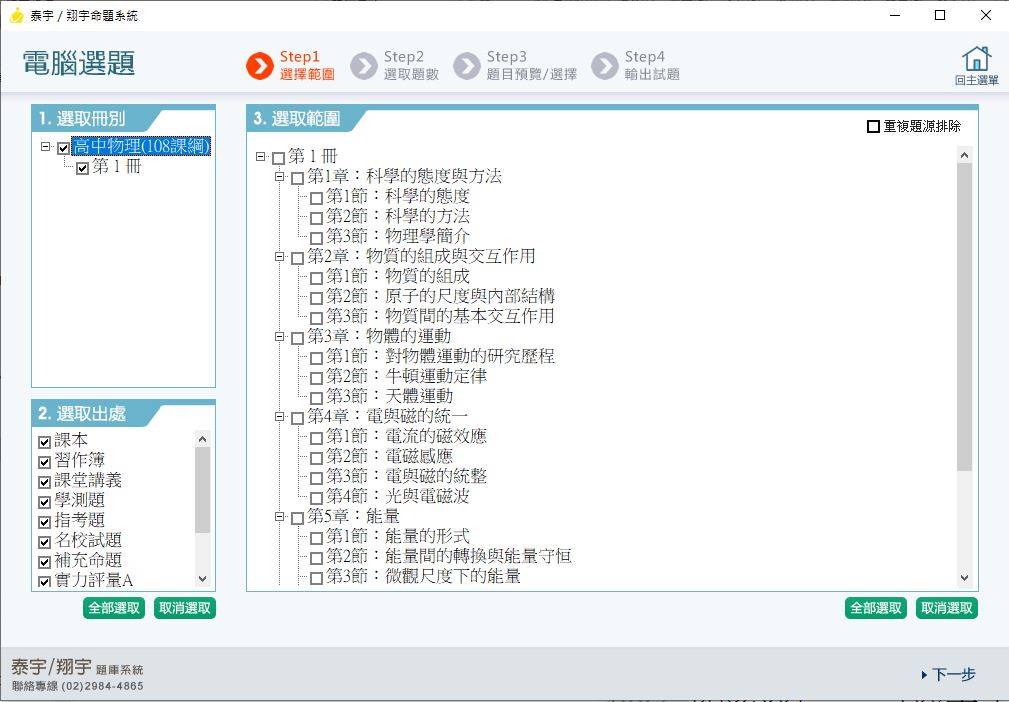Click the 選取出處 list scroll up arrow

[x=203, y=439]
